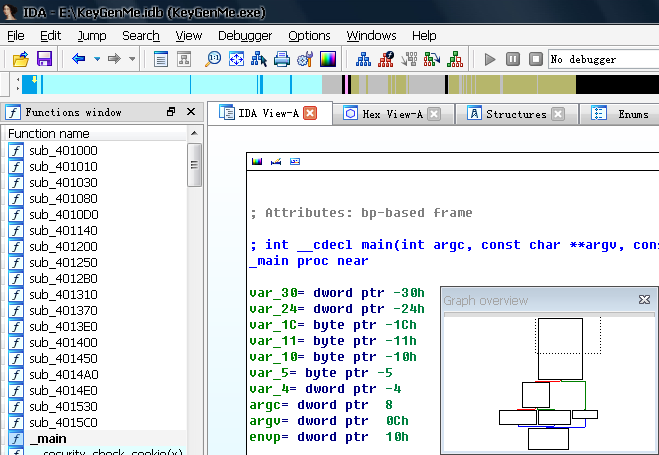Click the print graph printer icon
Image resolution: width=659 pixels, height=455 pixels.
click(x=282, y=59)
